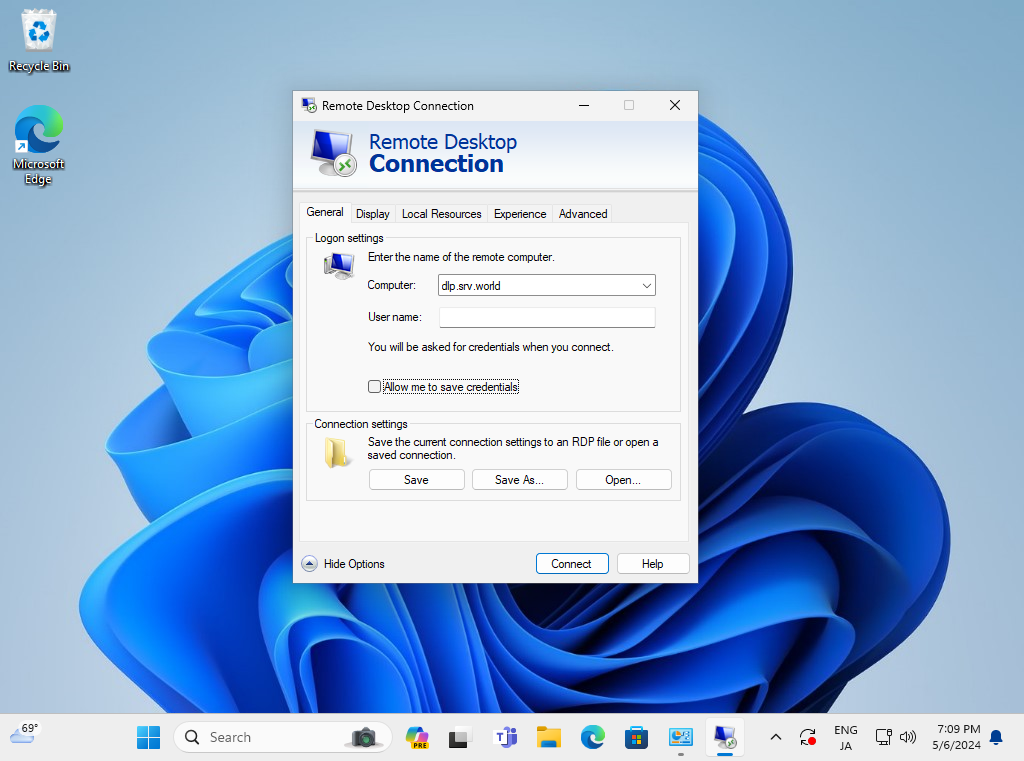Open Microsoft Teams from the taskbar

[506, 737]
